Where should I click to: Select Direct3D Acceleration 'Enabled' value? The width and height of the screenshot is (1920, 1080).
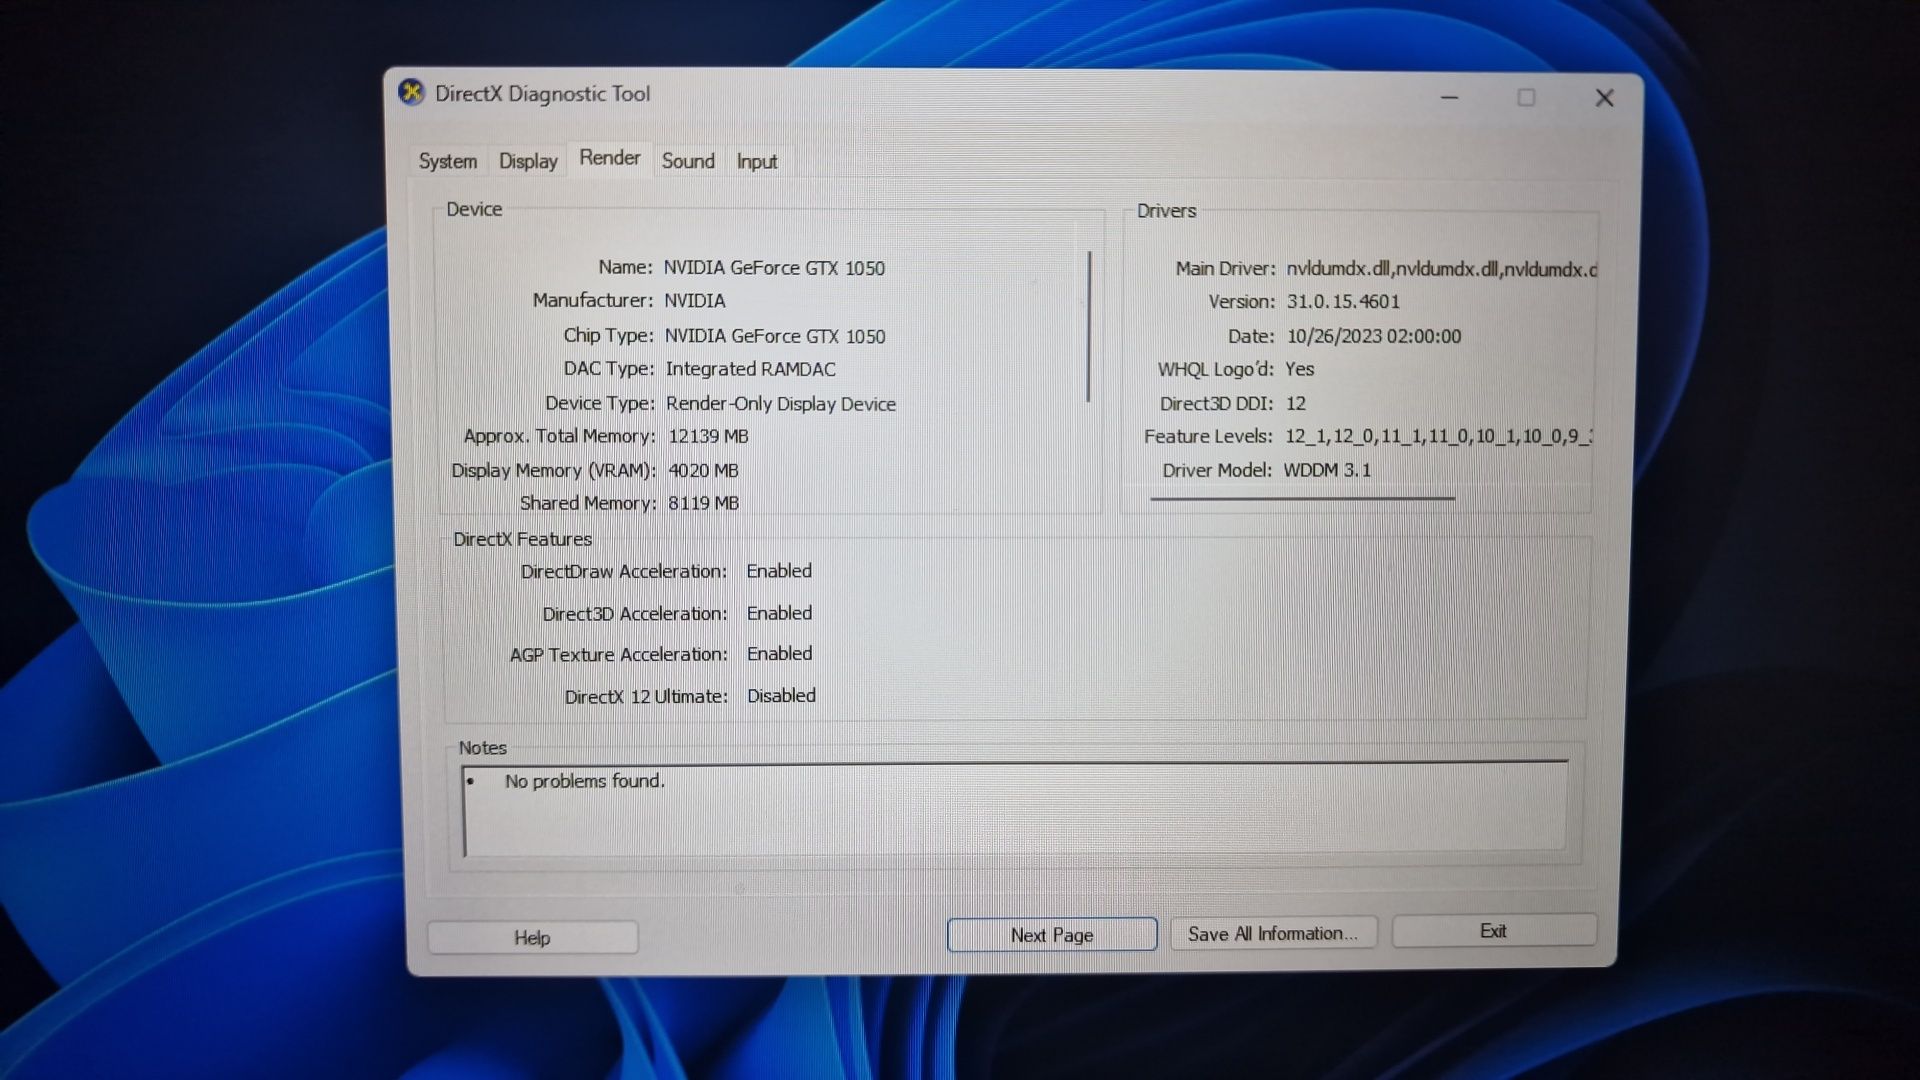pyautogui.click(x=779, y=613)
